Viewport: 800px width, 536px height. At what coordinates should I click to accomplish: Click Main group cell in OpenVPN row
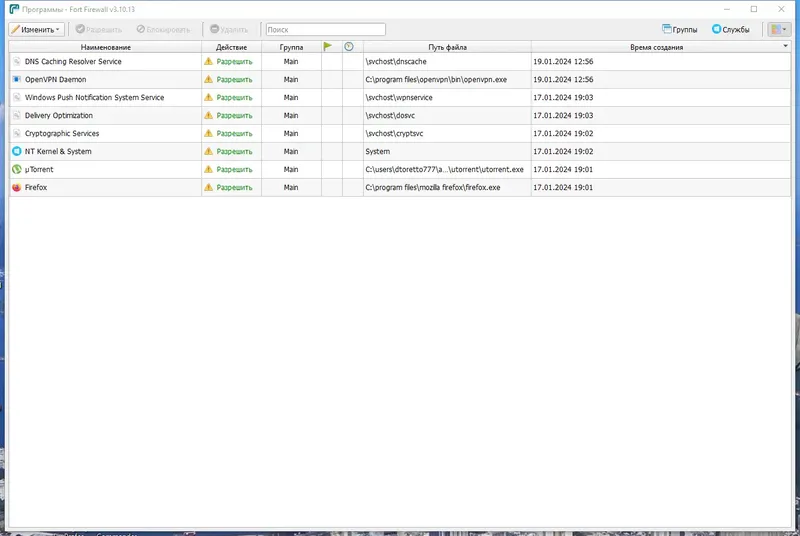[291, 80]
